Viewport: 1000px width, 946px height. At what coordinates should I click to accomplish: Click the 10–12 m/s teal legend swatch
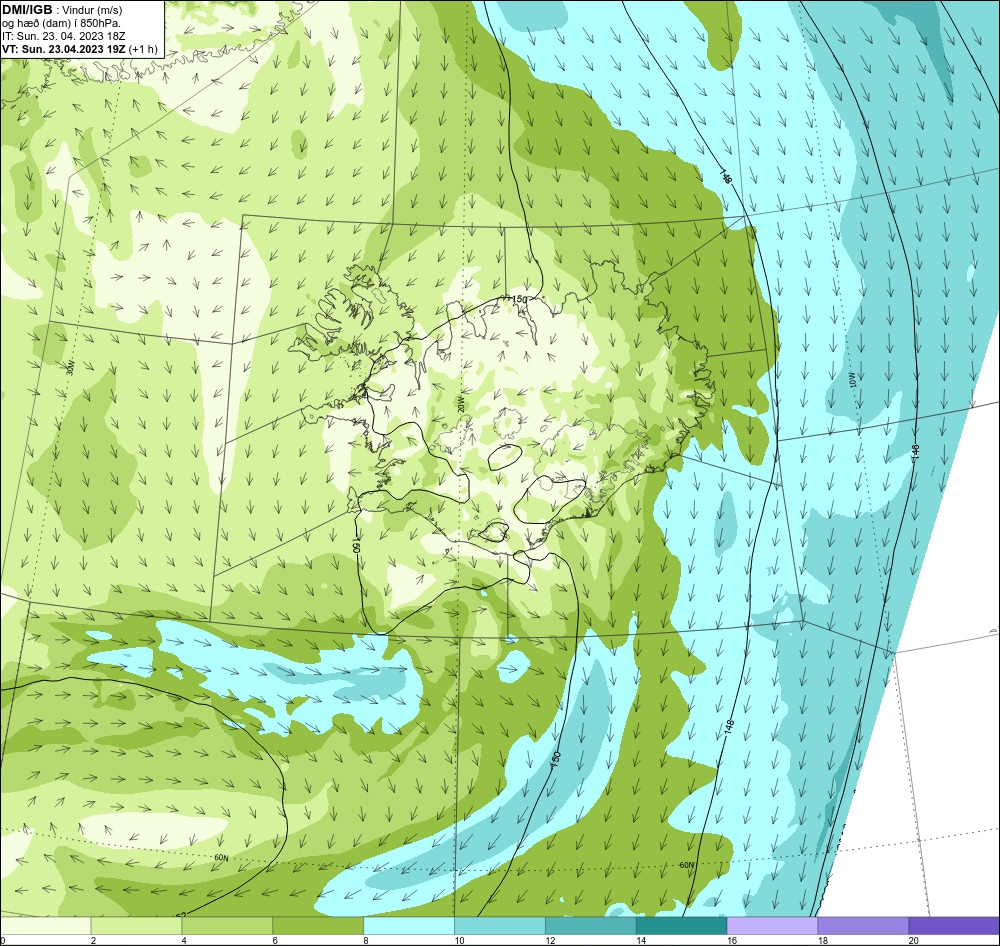[499, 926]
